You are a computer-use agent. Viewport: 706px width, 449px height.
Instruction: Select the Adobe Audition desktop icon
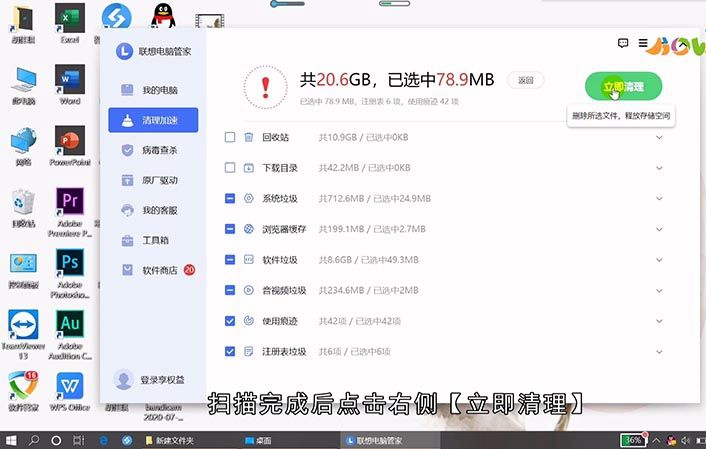[x=70, y=335]
